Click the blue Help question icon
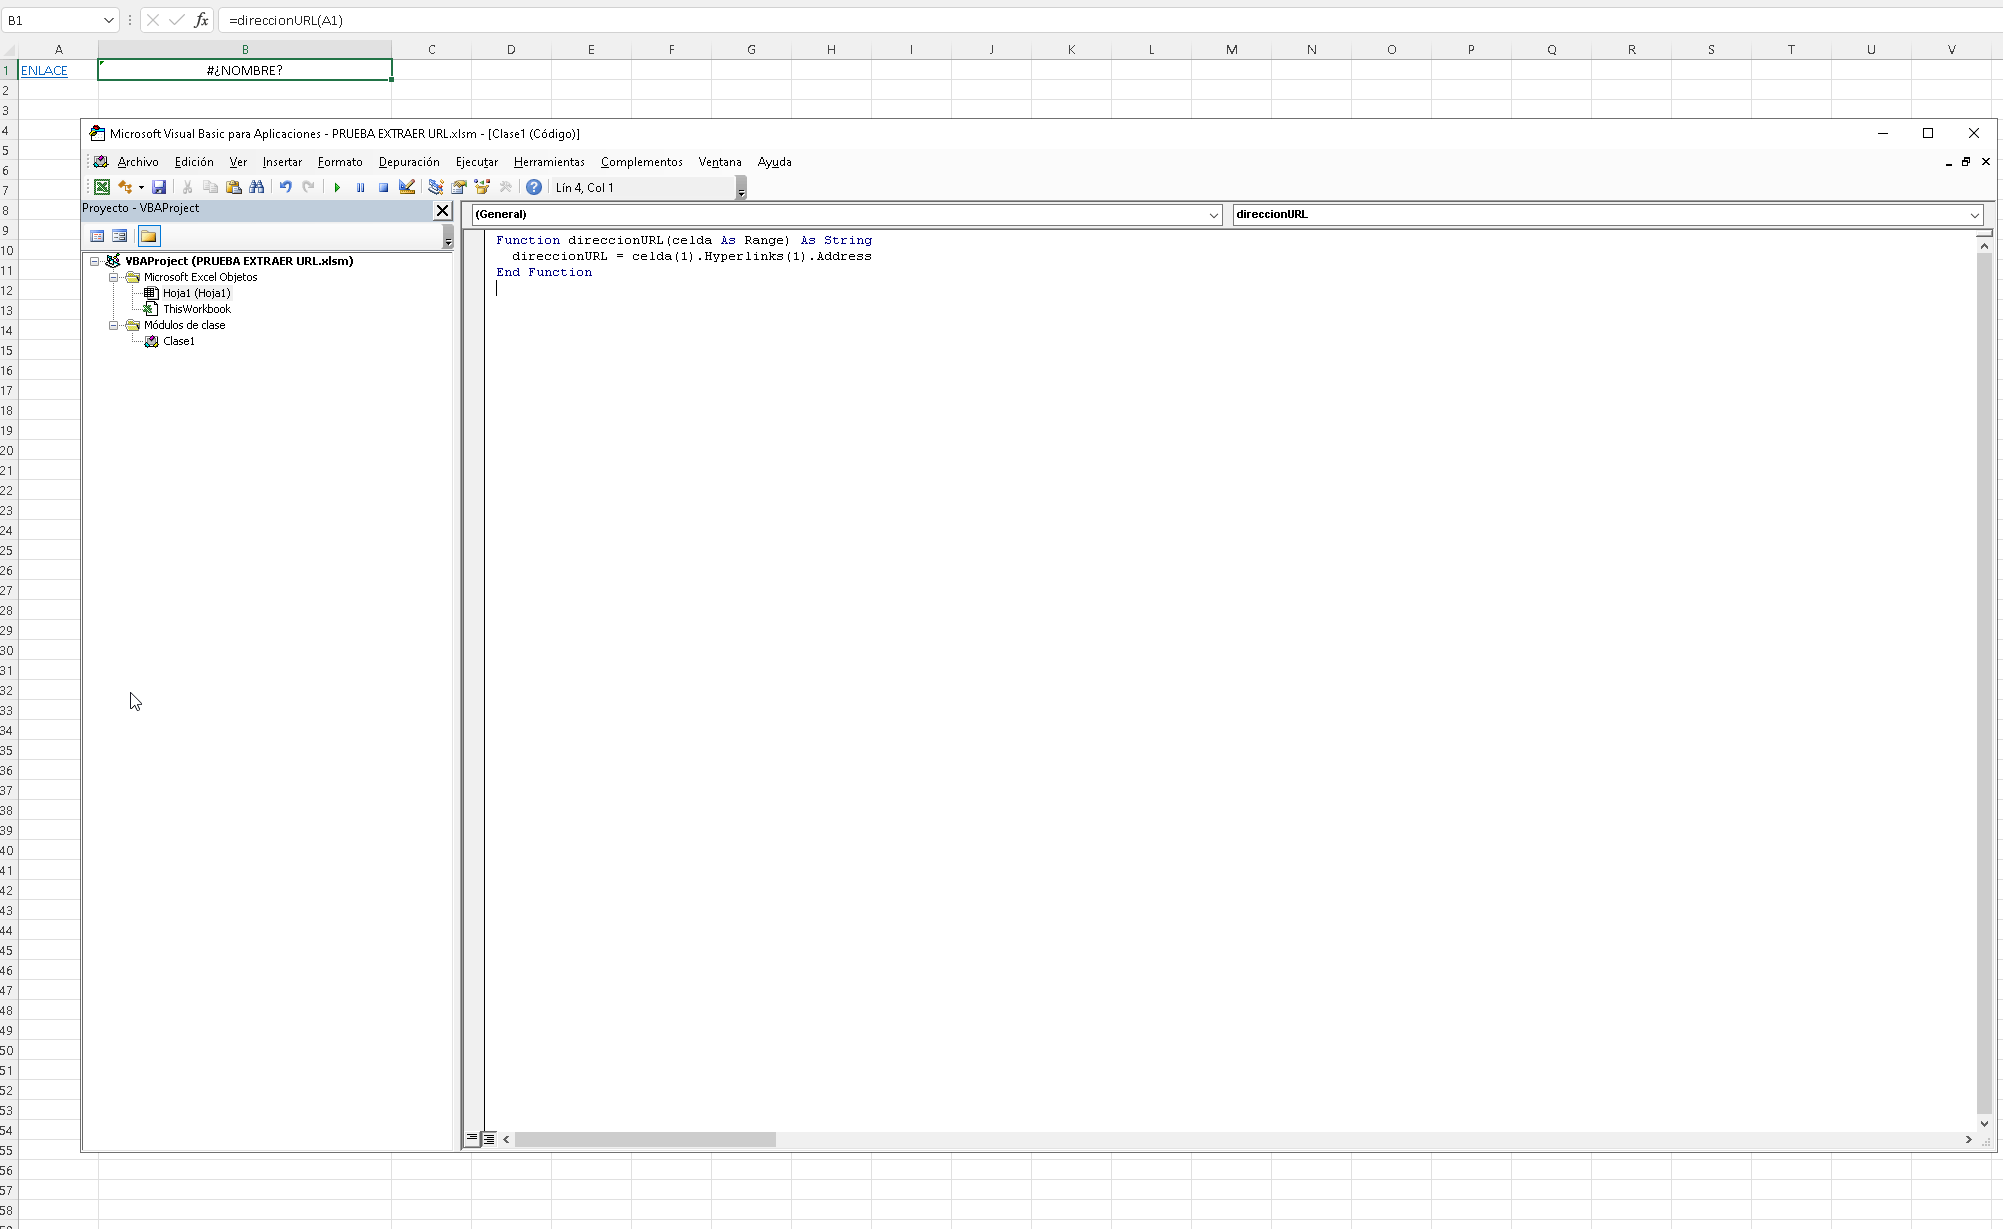This screenshot has width=2003, height=1229. pyautogui.click(x=534, y=187)
